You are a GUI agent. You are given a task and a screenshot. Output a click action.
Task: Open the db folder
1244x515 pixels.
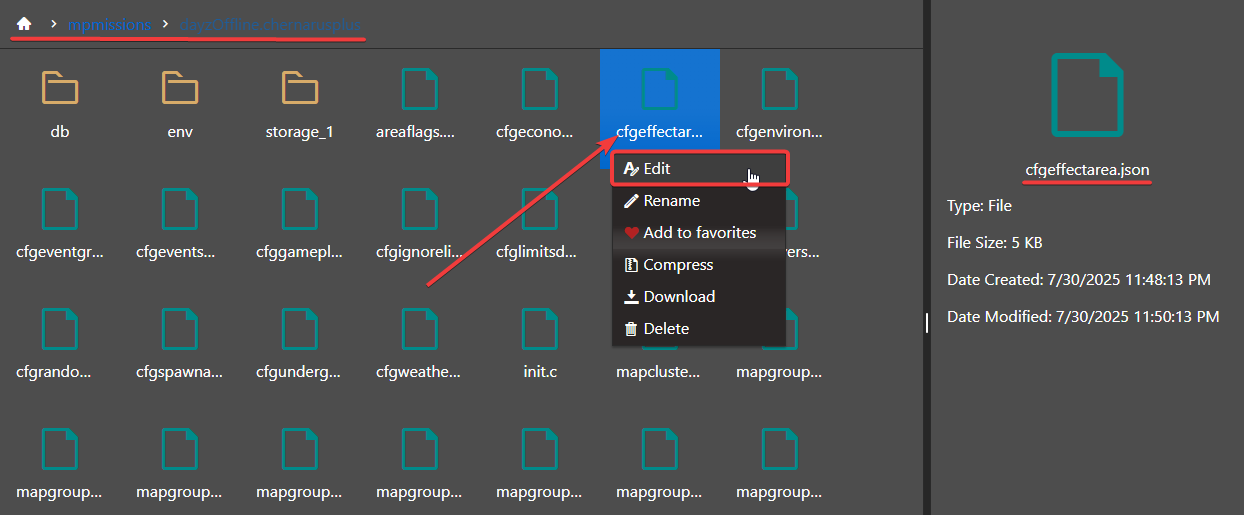coord(59,105)
